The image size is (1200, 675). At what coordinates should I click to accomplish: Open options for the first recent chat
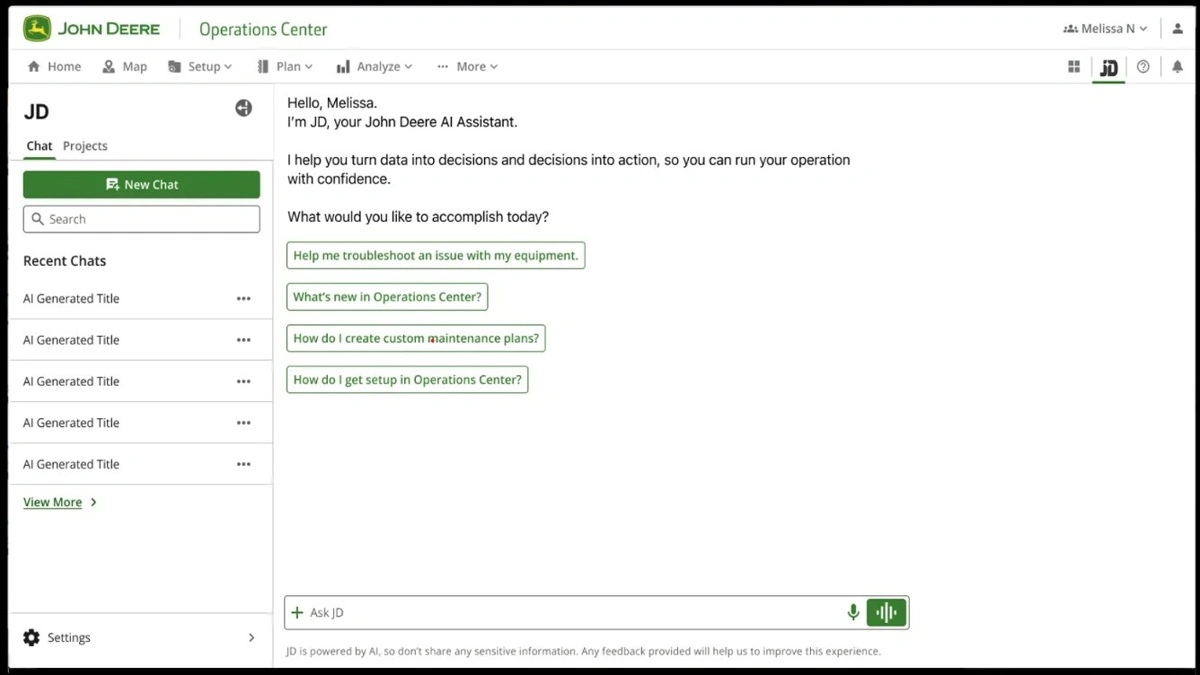(x=243, y=299)
